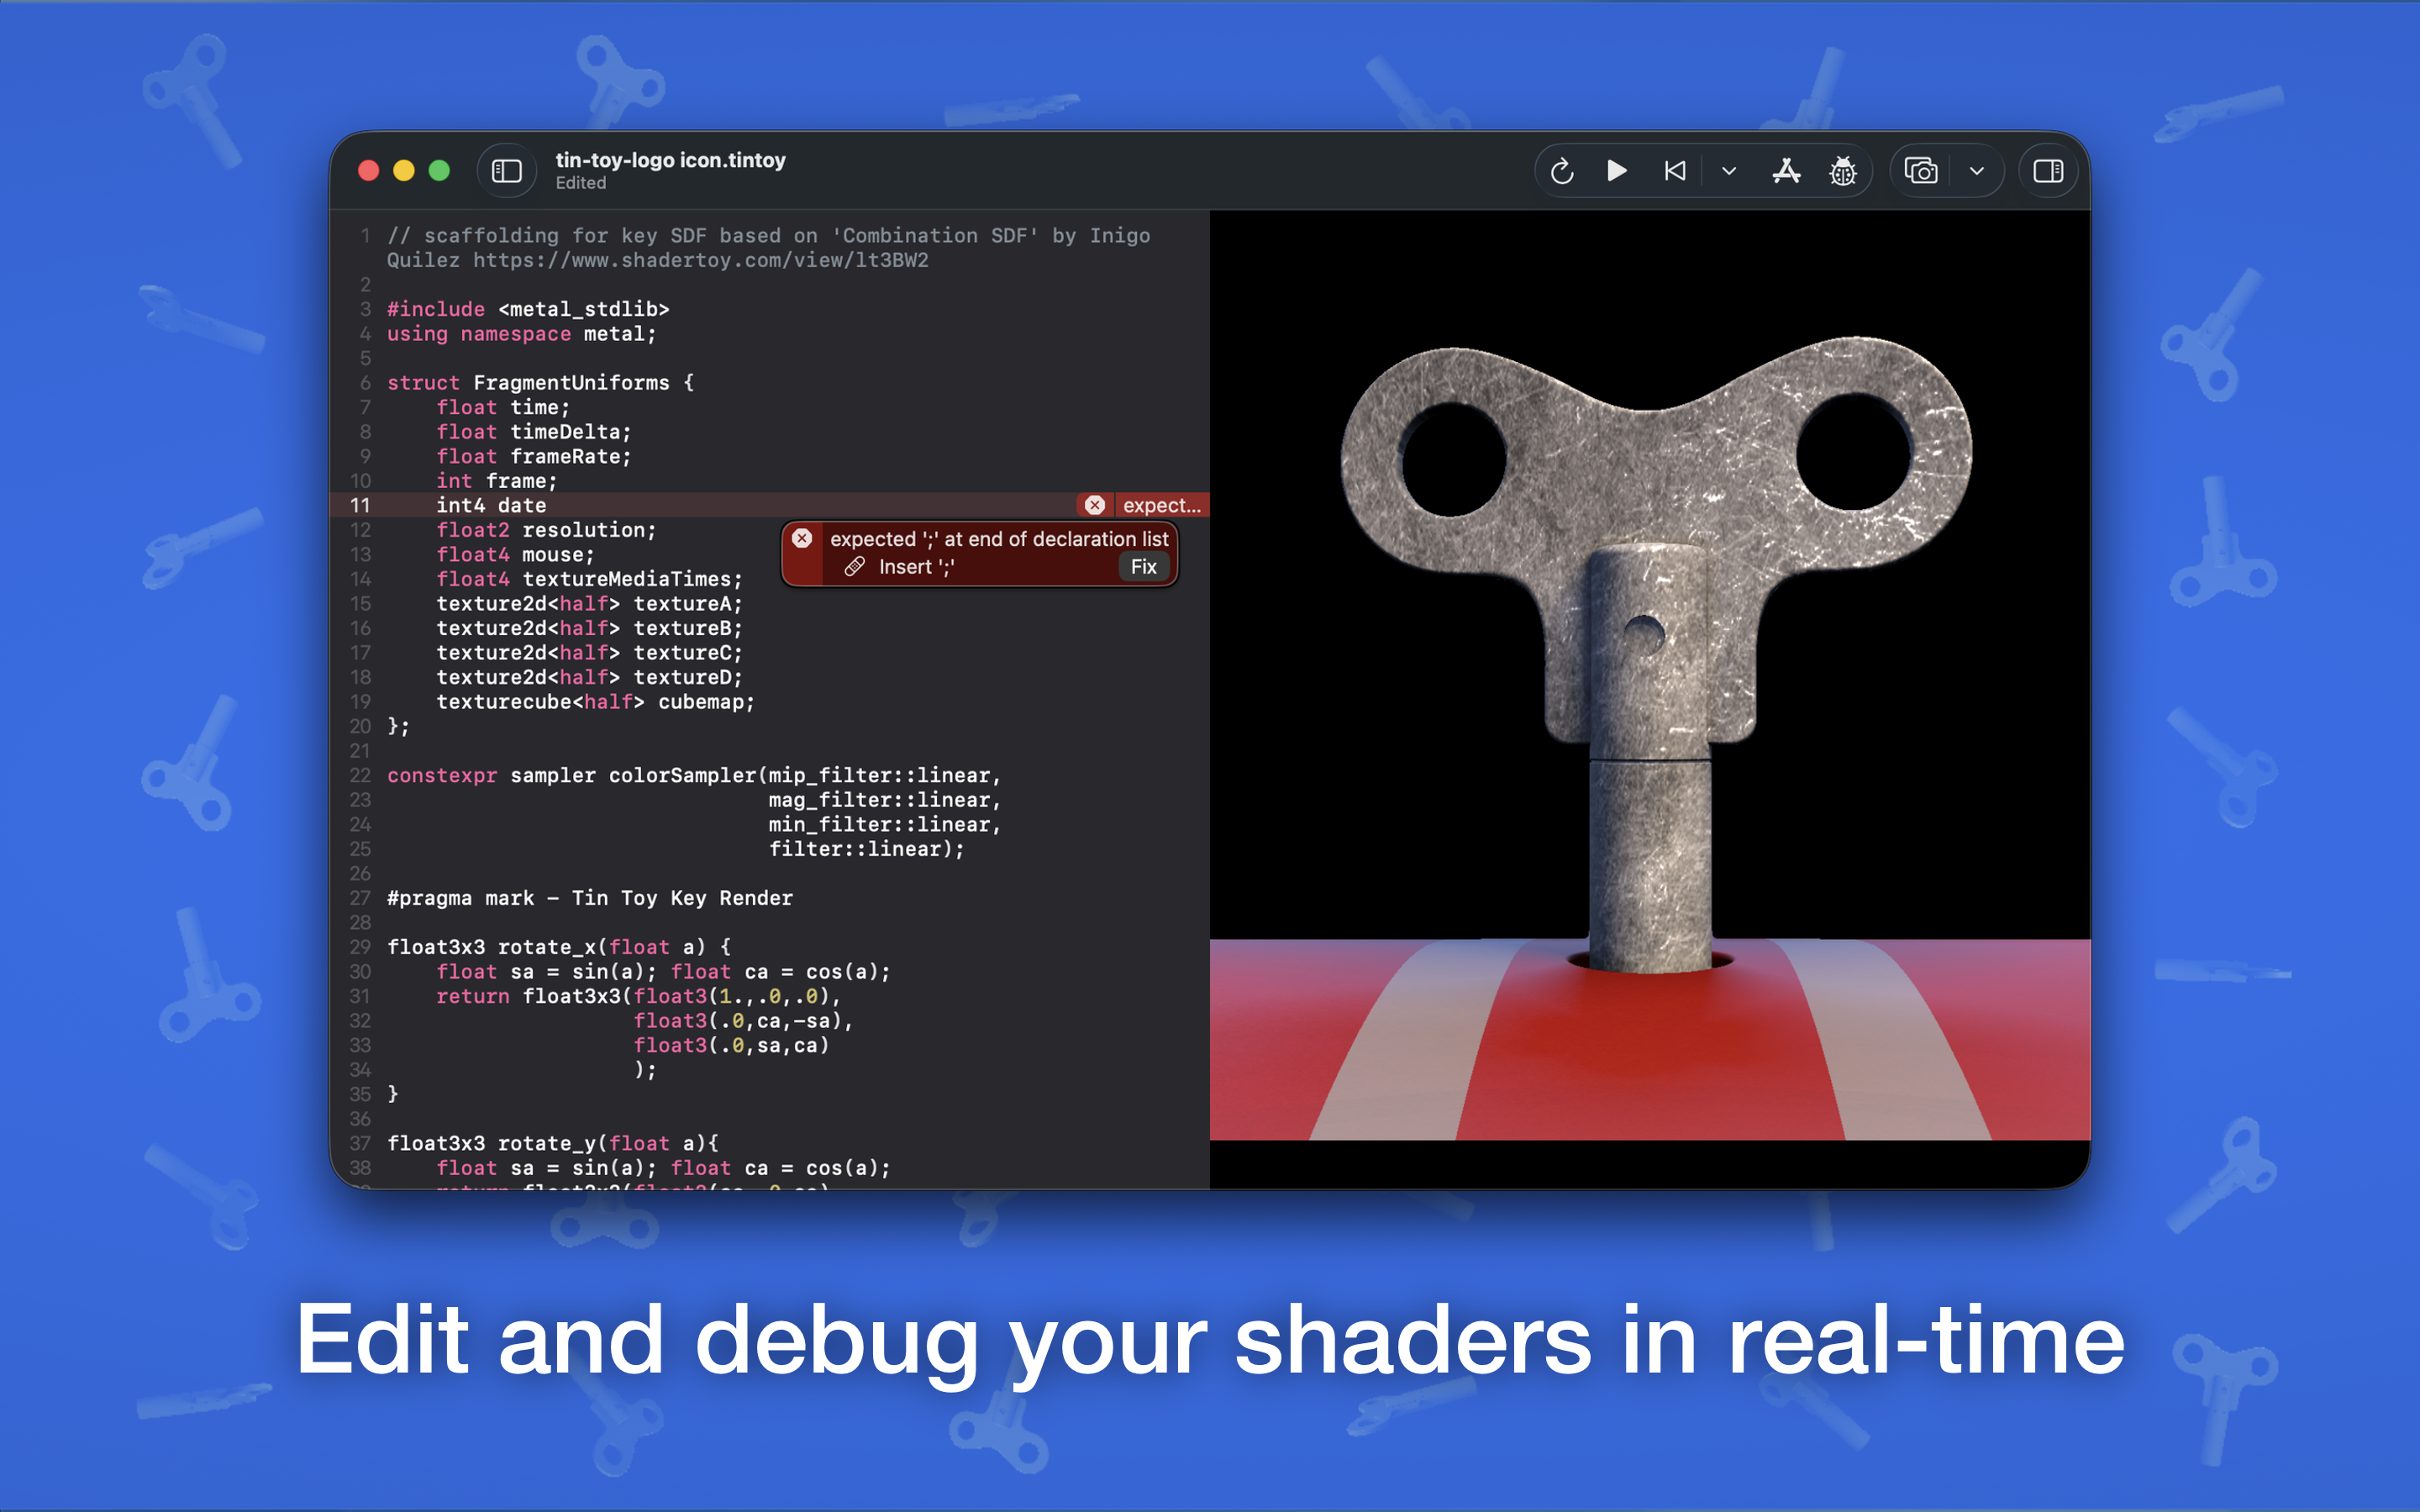Click line number 22 in the gutter
The width and height of the screenshot is (2420, 1512).
(360, 775)
